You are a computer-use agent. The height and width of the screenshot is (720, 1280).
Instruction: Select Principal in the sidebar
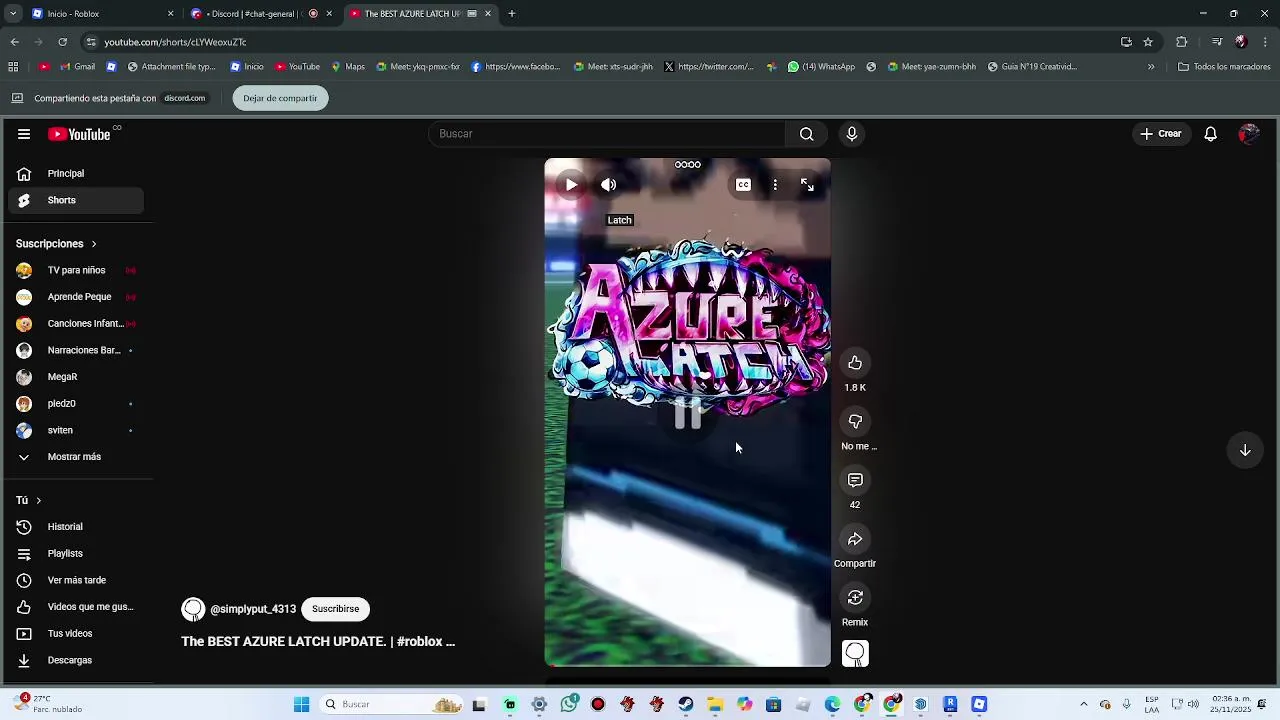pos(76,174)
